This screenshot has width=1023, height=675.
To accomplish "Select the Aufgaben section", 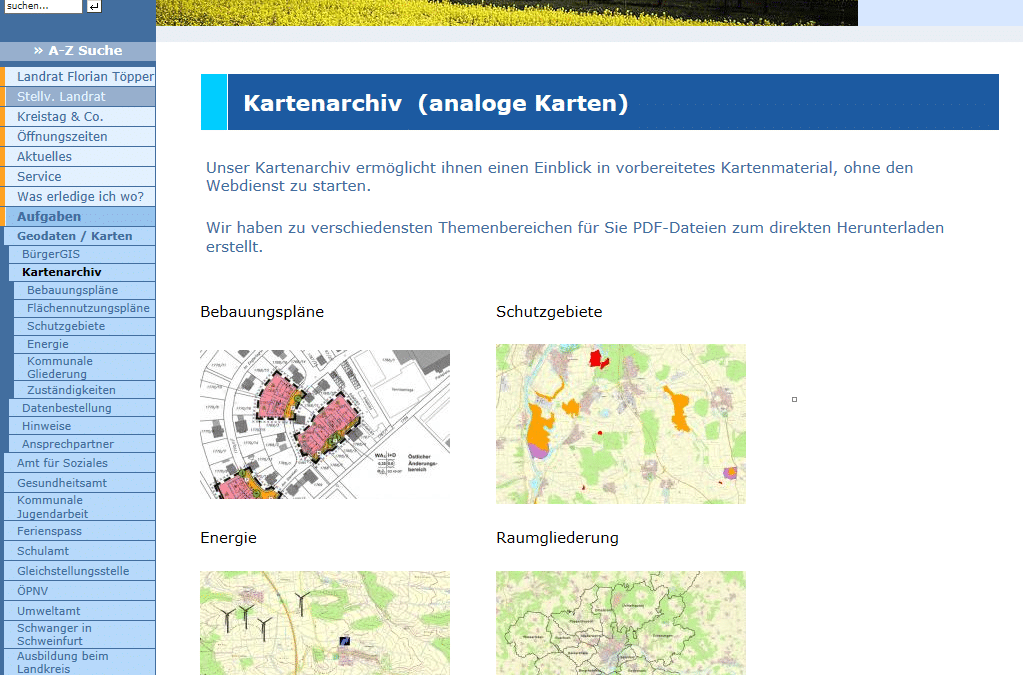I will point(80,217).
